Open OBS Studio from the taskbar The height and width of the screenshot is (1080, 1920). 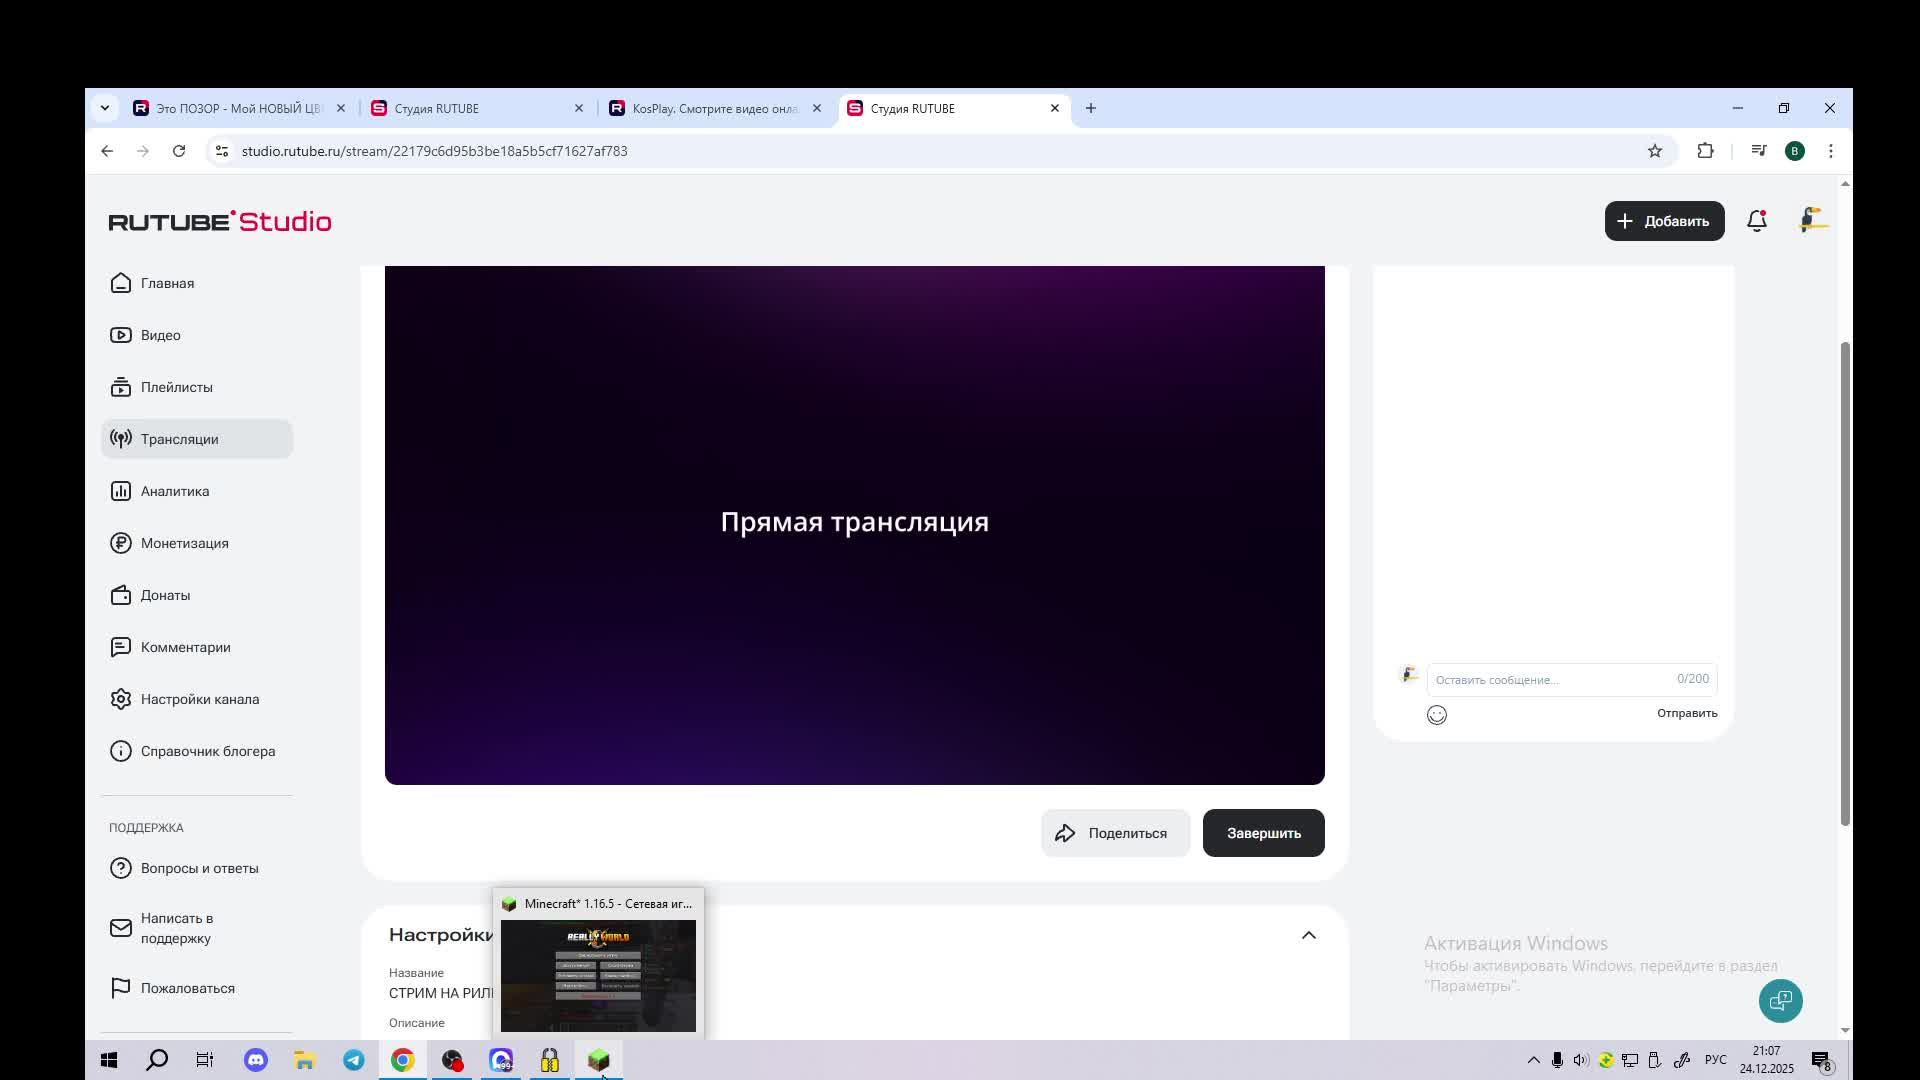[x=452, y=1060]
